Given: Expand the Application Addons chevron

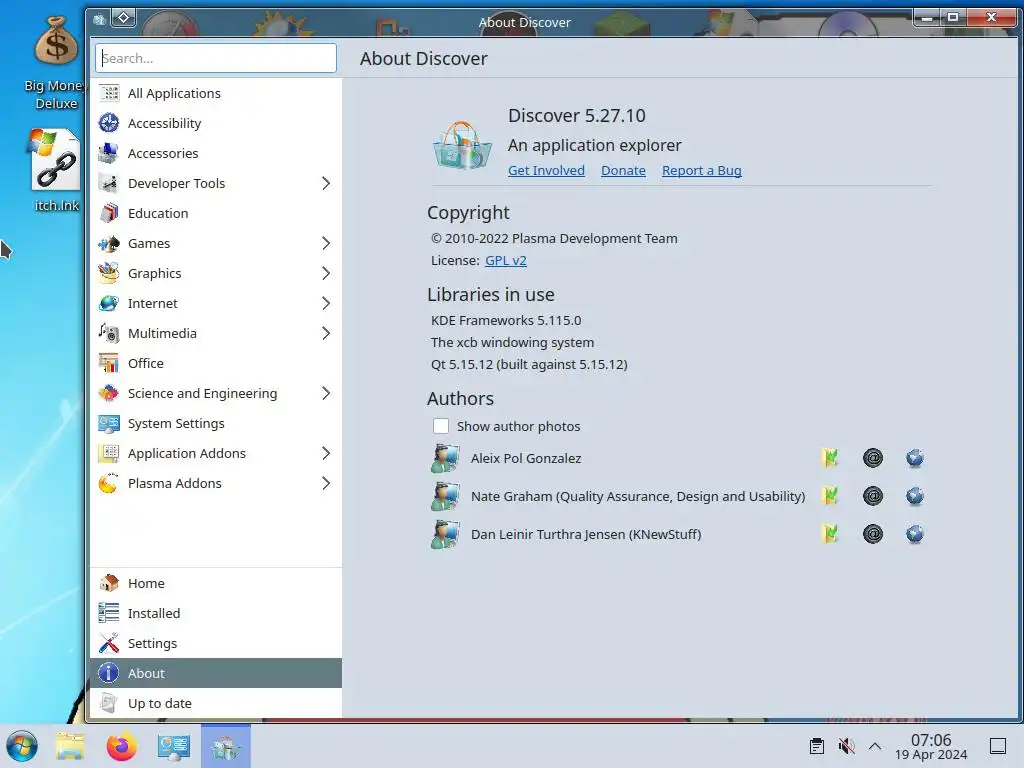Looking at the screenshot, I should point(326,453).
